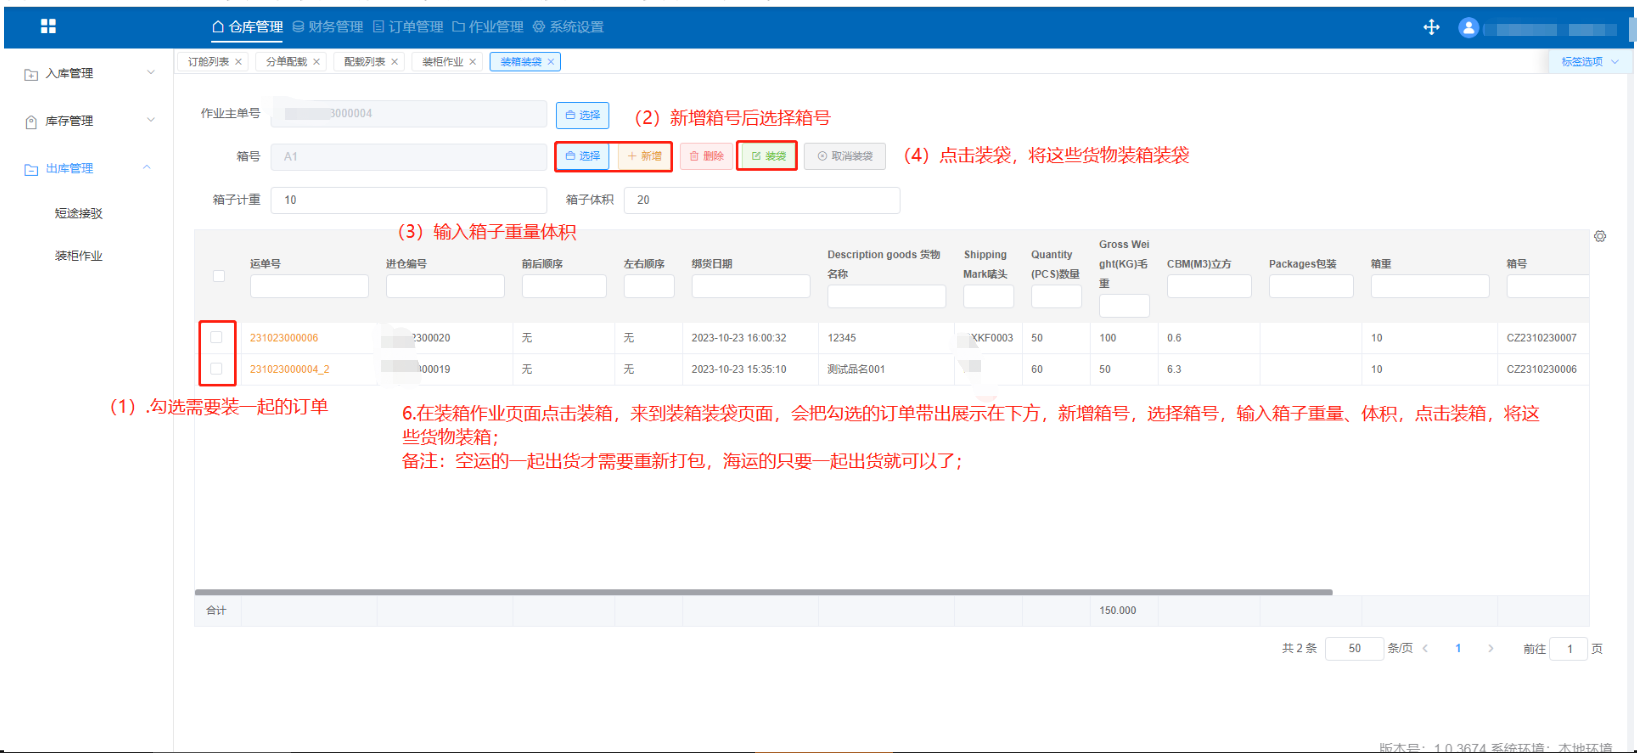This screenshot has height=753, width=1637.
Task: Close the 订舱列表 tab with its X
Action: tap(238, 62)
